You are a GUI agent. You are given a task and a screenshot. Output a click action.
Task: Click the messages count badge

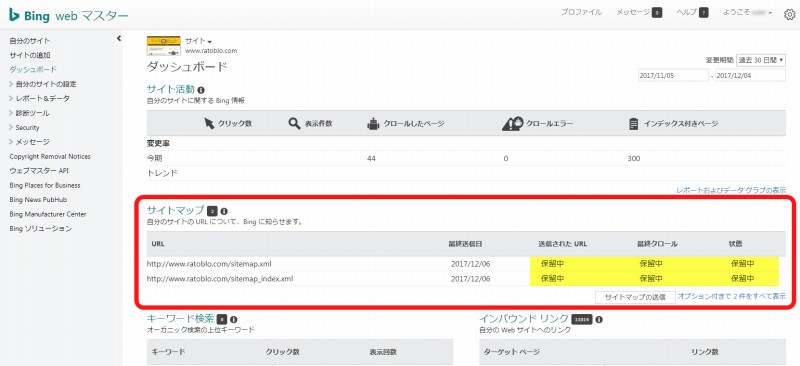click(657, 13)
